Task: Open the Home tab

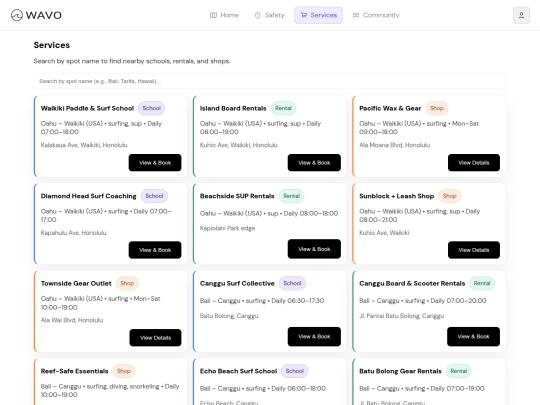Action: pos(225,15)
